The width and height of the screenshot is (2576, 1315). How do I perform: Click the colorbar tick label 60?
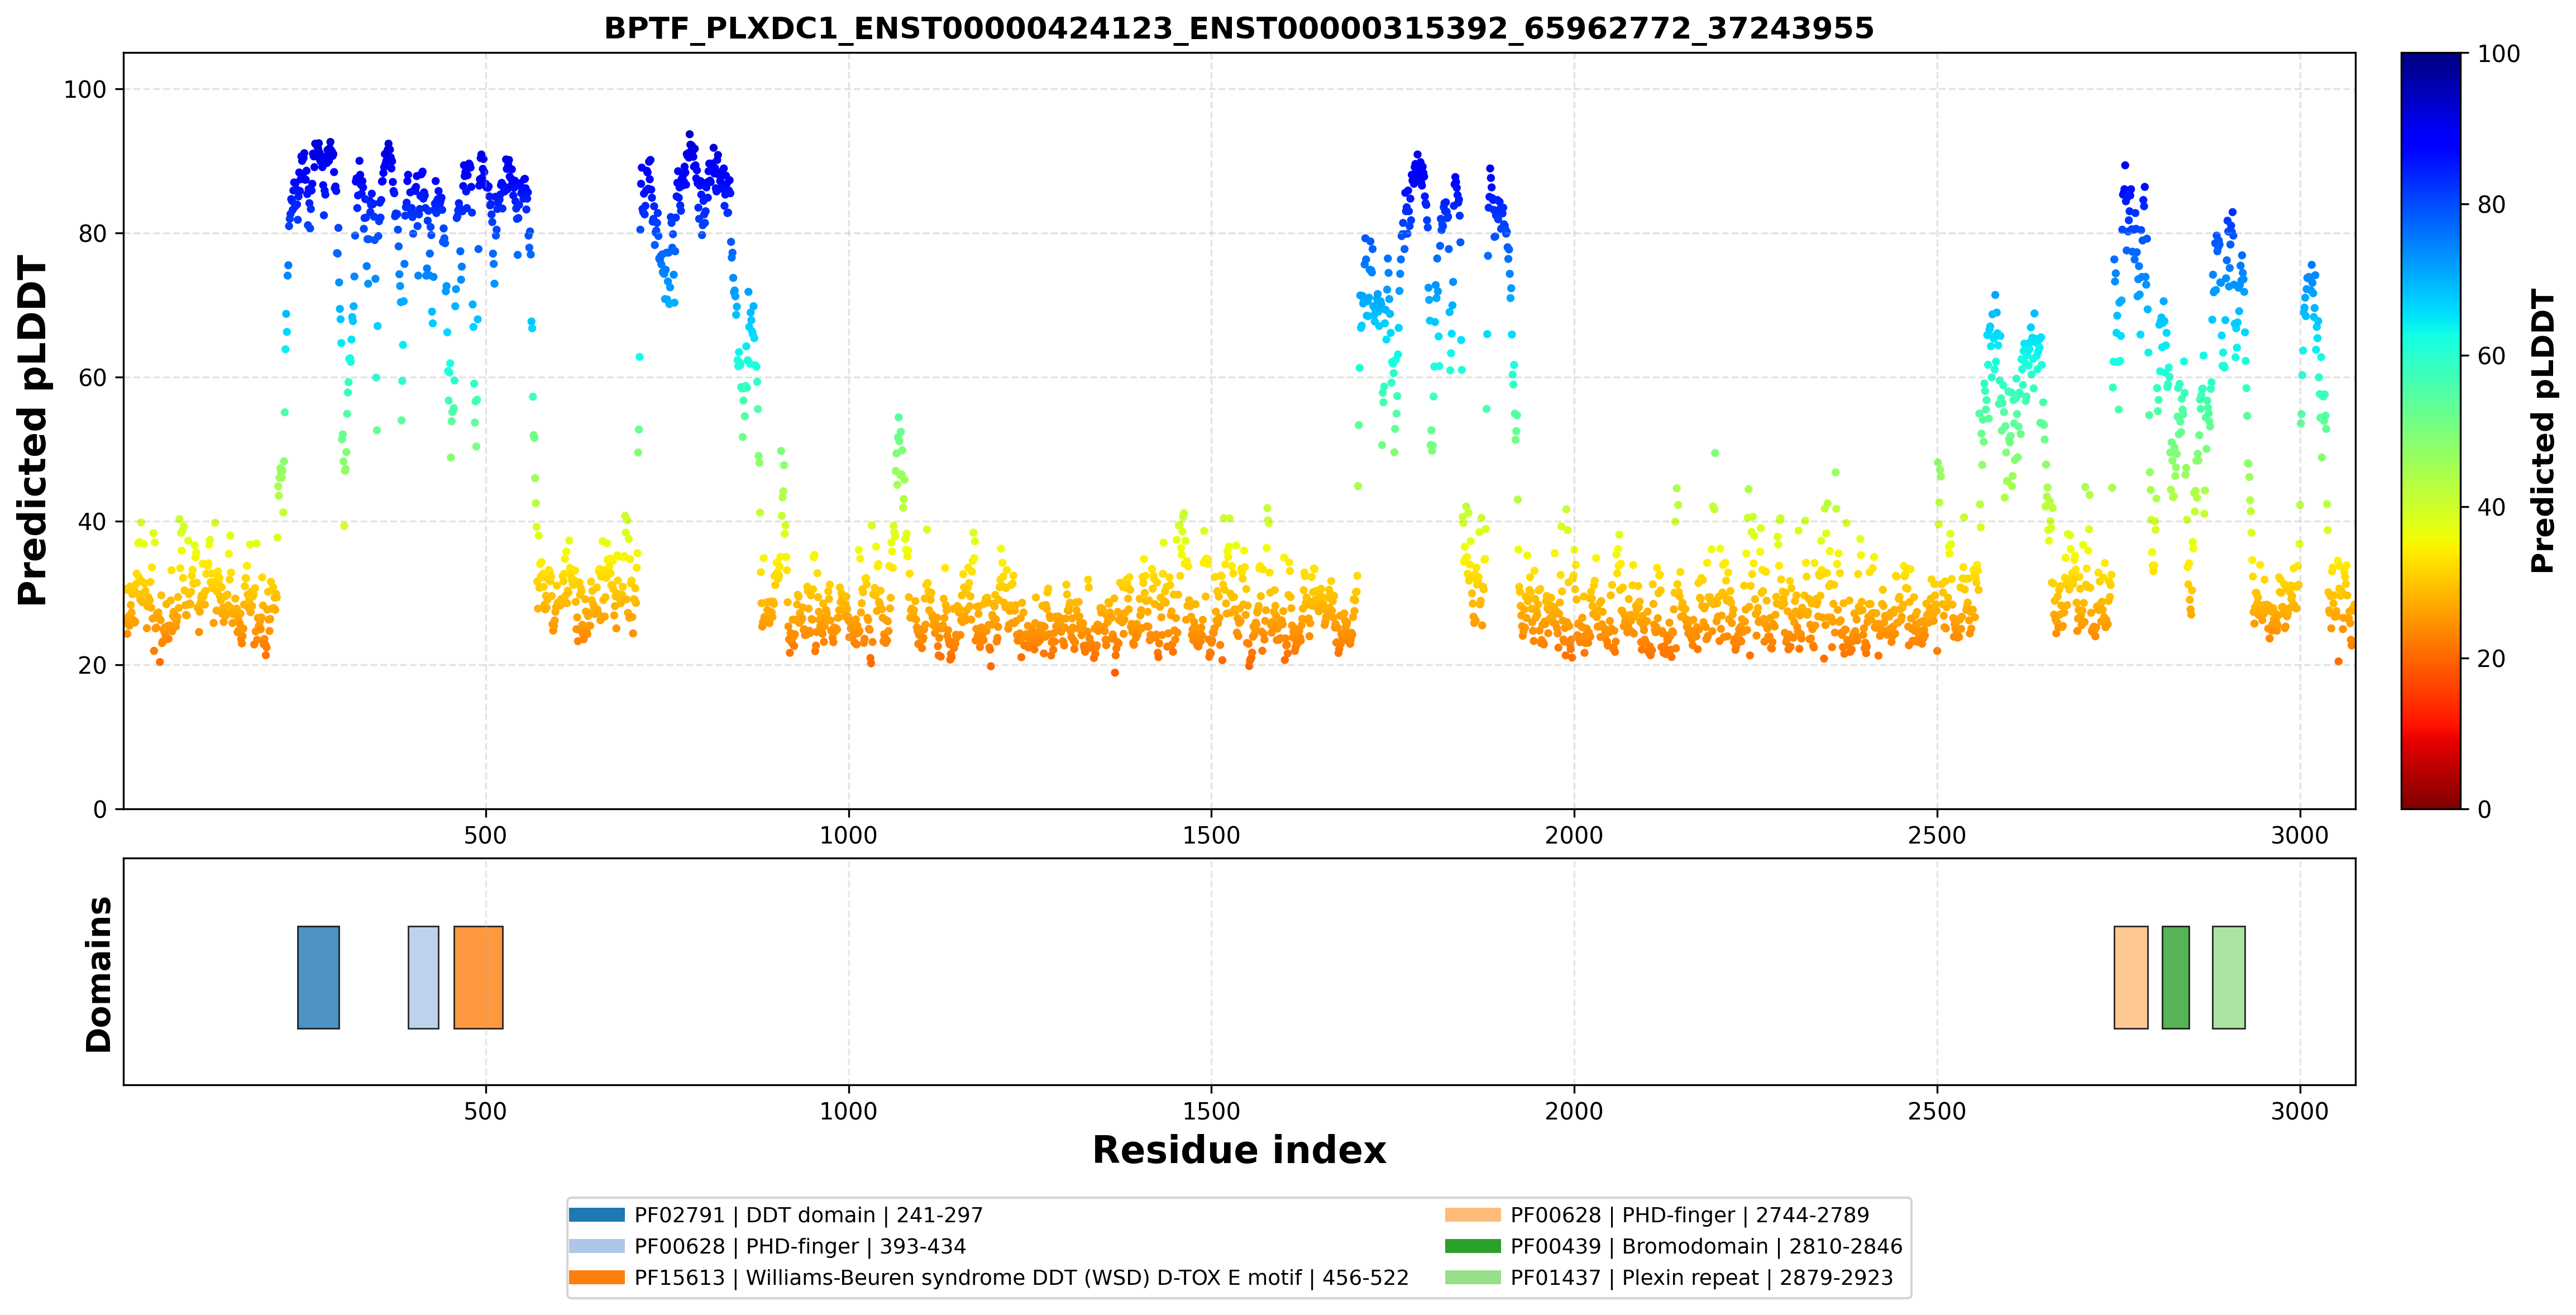coord(2491,356)
